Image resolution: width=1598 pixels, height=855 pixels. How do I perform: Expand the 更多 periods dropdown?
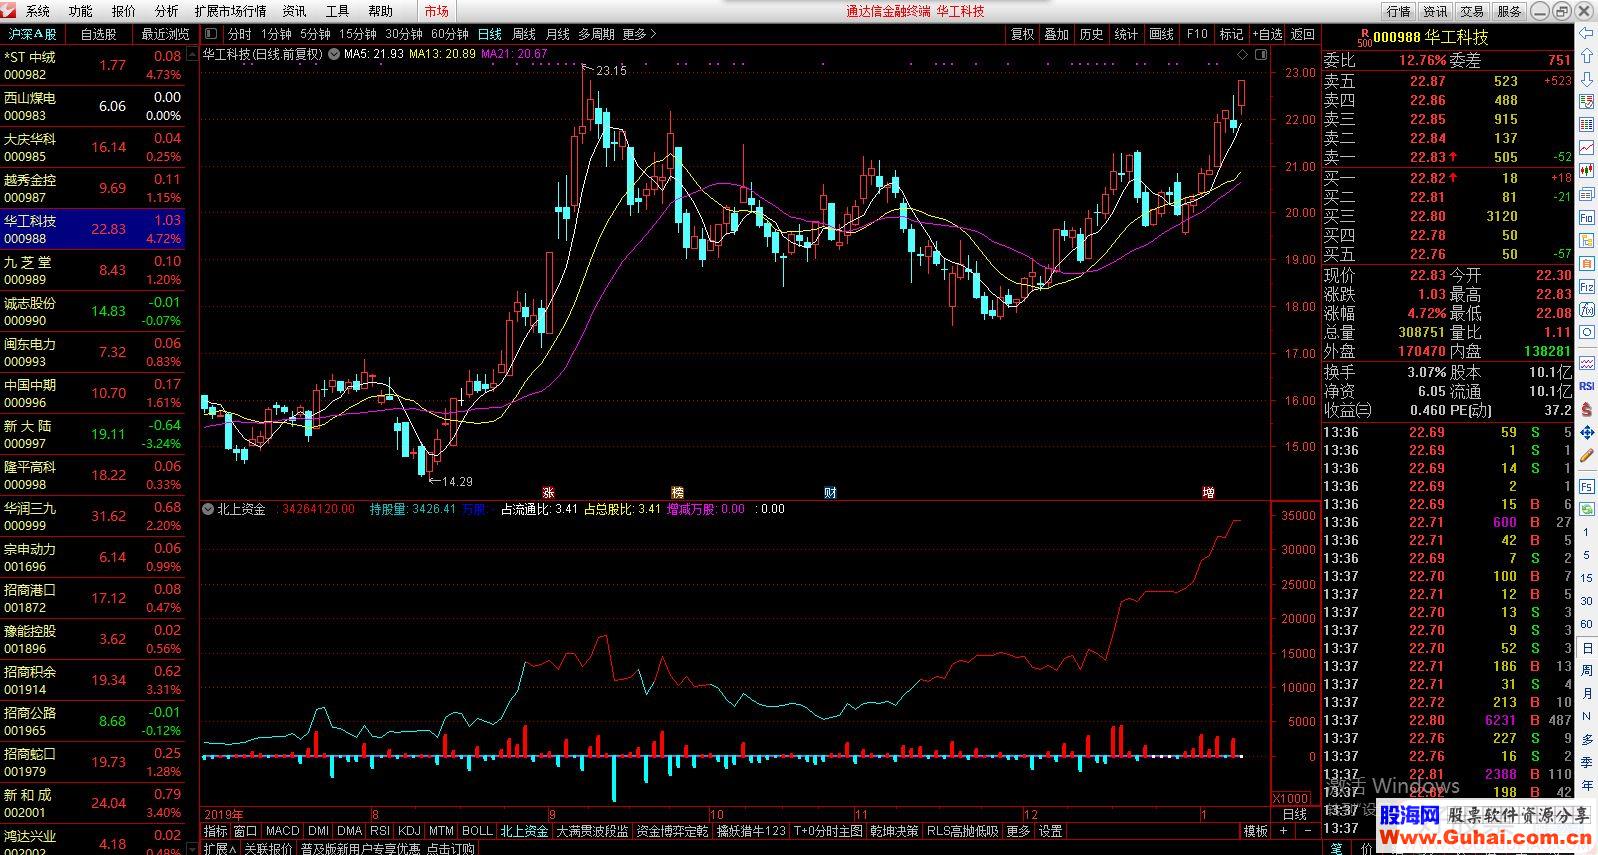639,34
